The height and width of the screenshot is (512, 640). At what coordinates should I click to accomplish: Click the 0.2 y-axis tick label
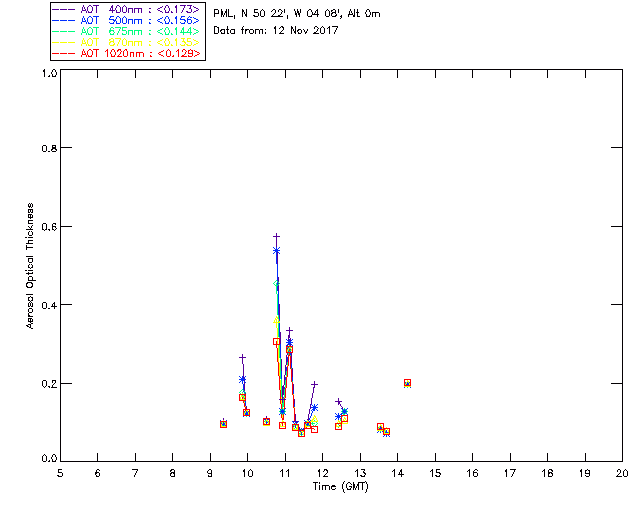(49, 384)
